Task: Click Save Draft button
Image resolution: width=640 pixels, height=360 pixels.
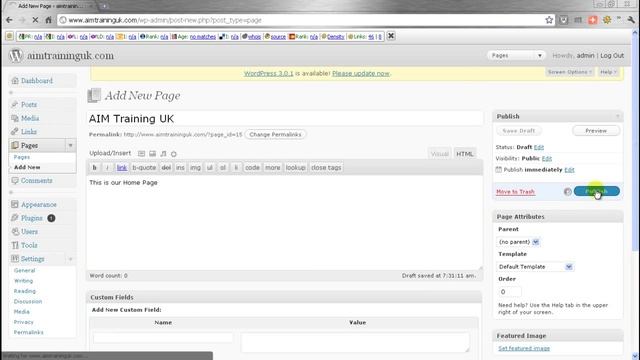Action: [518, 131]
